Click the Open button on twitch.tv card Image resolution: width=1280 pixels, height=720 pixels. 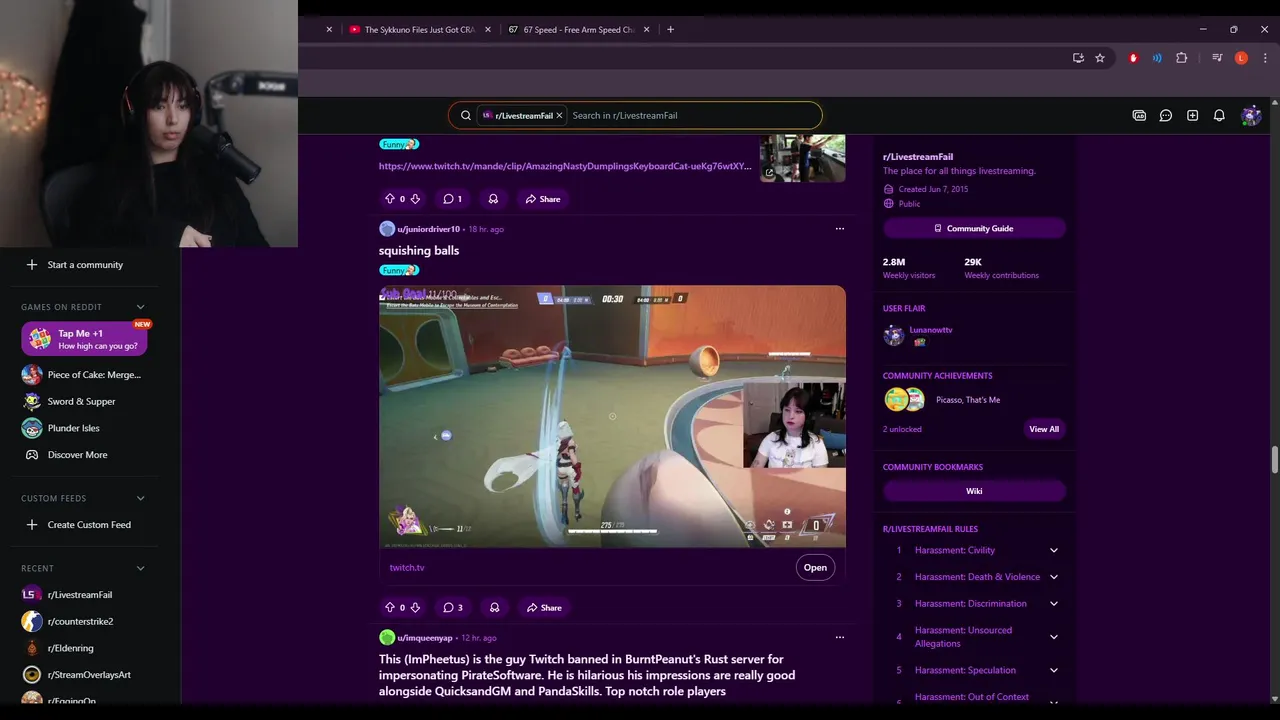coord(815,567)
